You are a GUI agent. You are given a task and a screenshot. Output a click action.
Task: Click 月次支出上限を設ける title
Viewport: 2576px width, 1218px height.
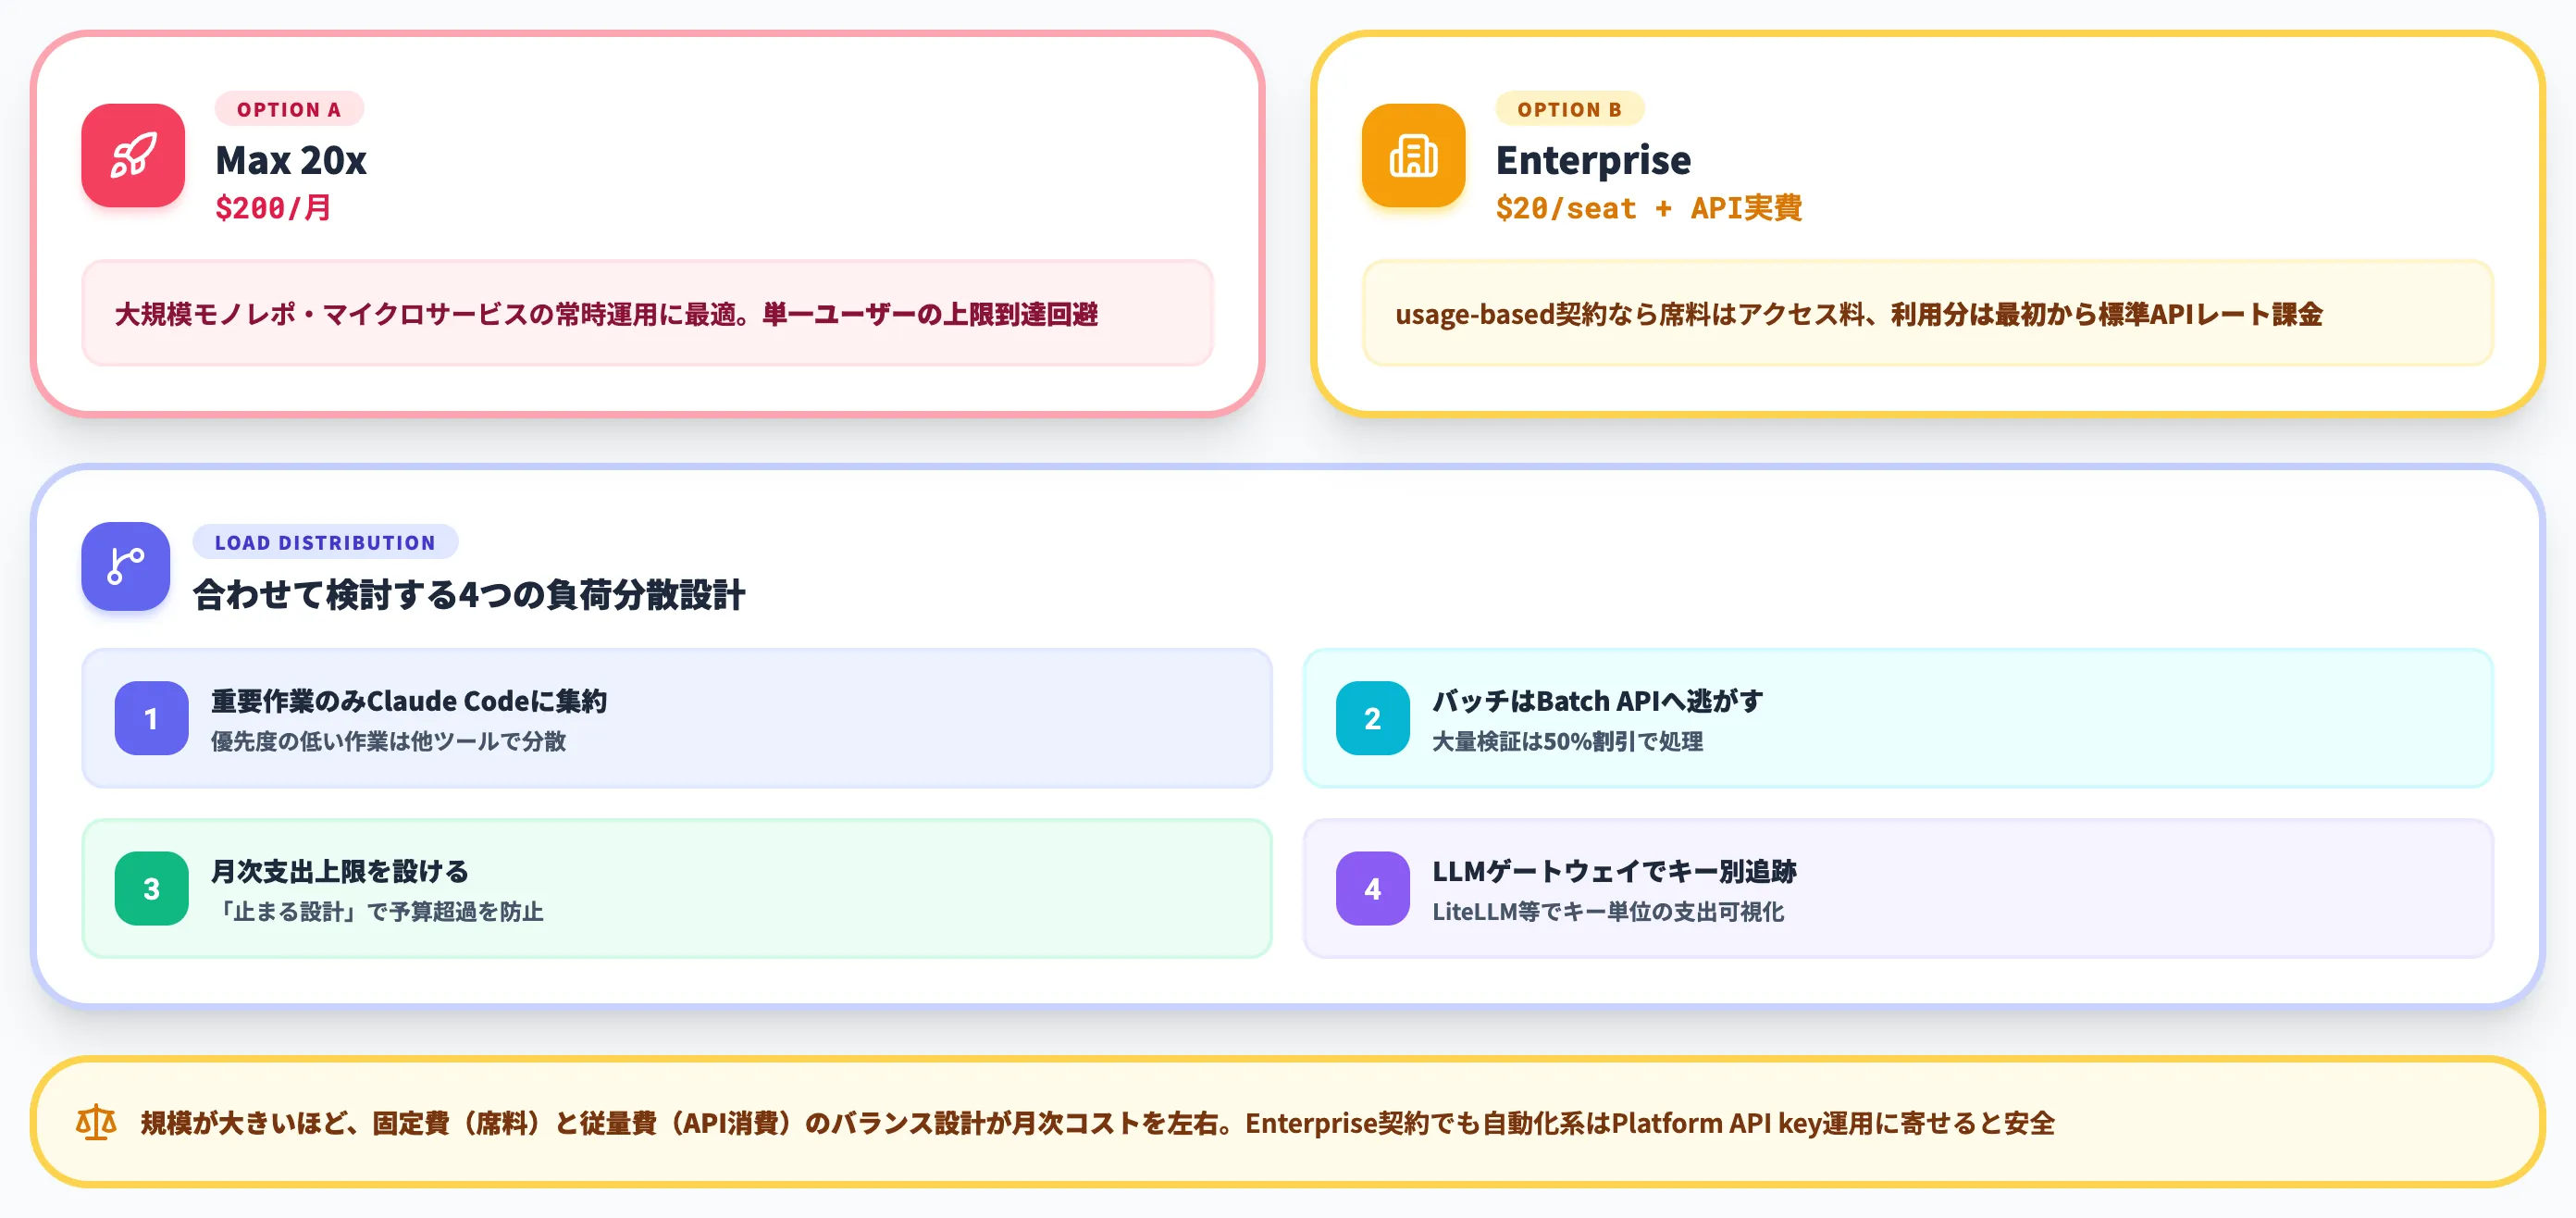[339, 871]
